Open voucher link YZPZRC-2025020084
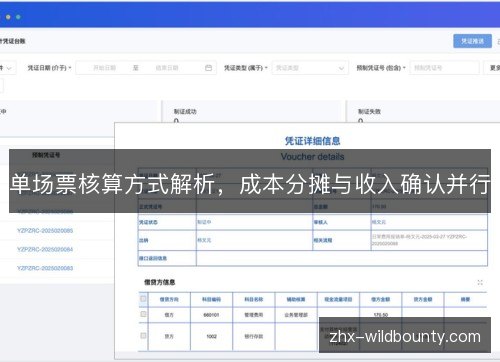This screenshot has width=500, height=362. click(45, 249)
